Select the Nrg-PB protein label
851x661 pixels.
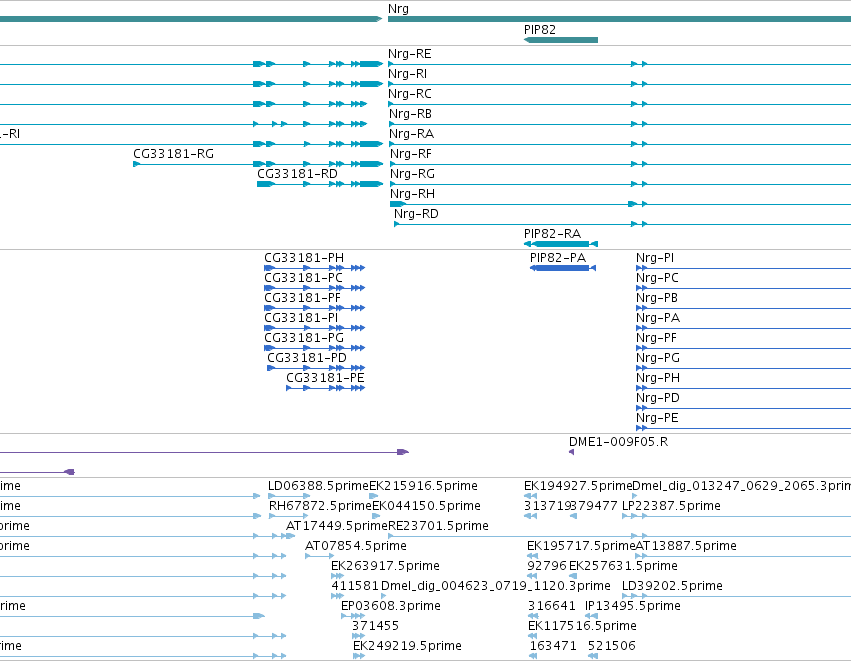click(x=657, y=298)
